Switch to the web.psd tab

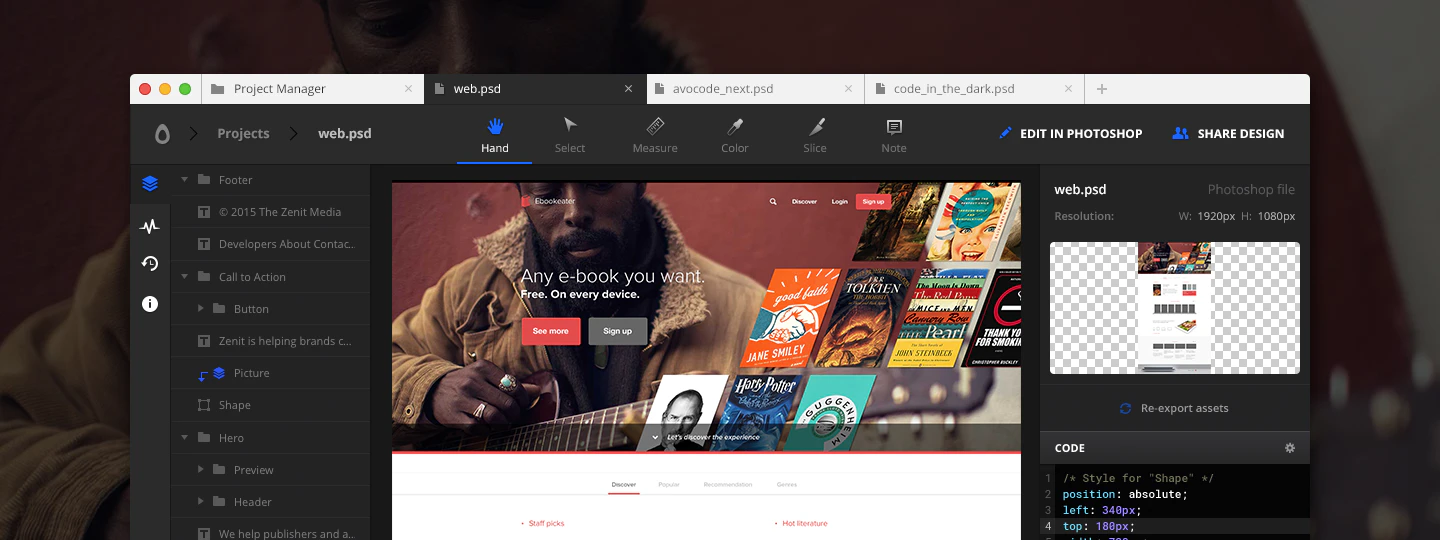tap(535, 89)
